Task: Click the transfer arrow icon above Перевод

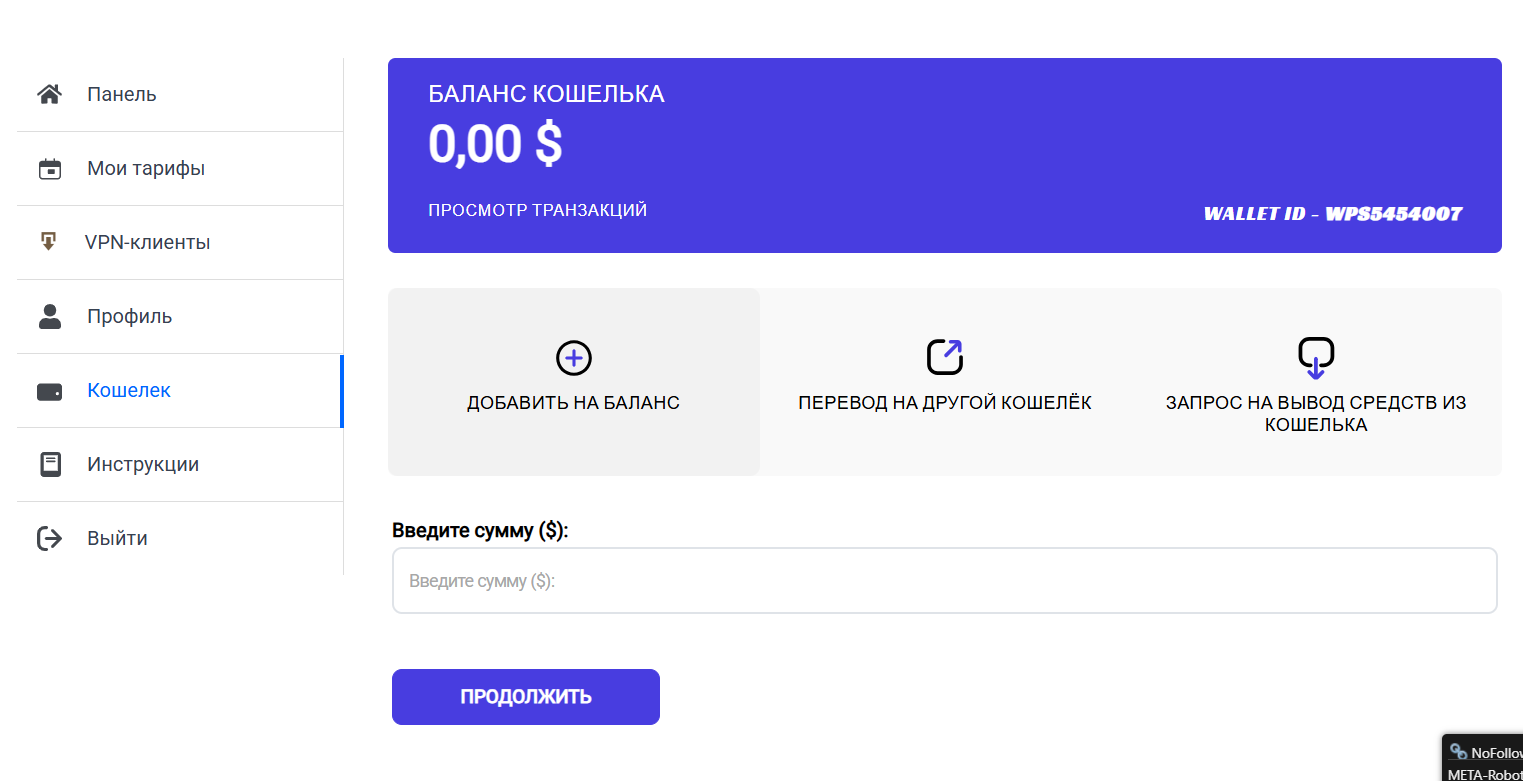Action: (945, 357)
